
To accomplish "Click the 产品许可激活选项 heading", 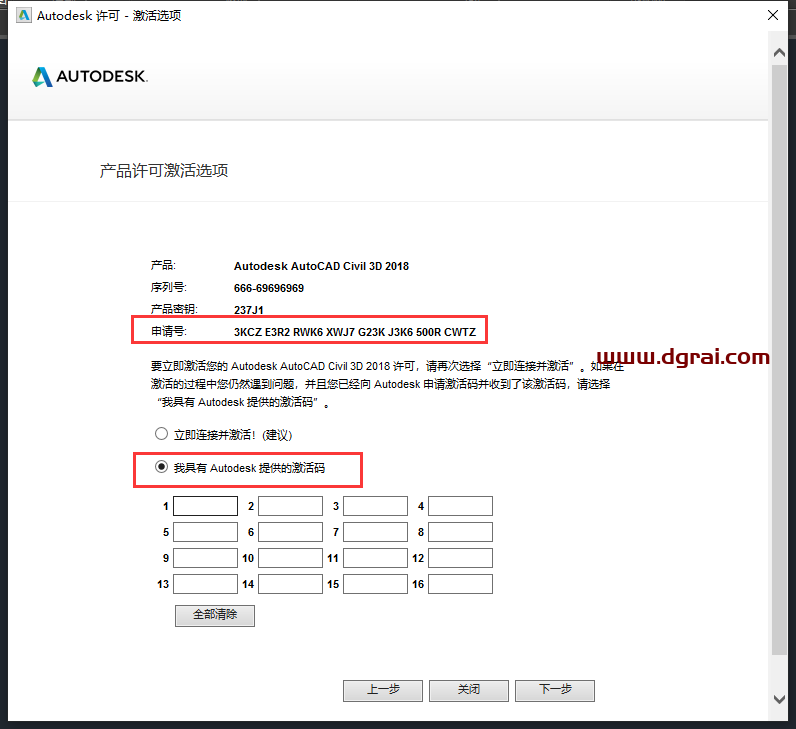I will coord(164,171).
